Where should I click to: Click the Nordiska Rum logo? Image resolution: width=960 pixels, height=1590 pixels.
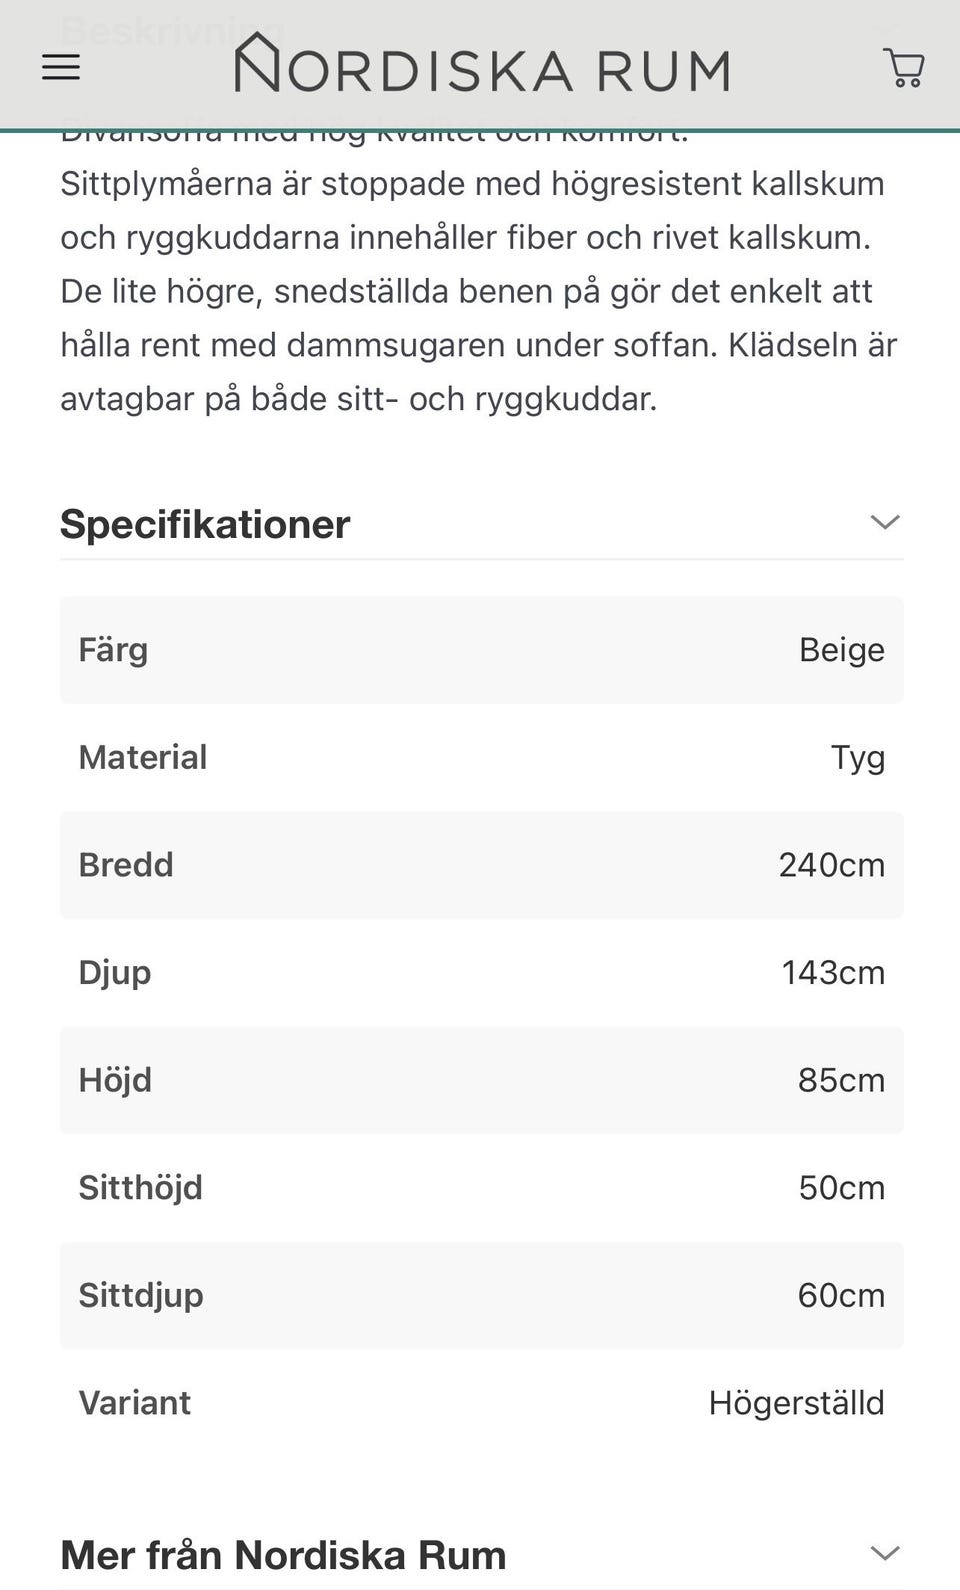tap(482, 65)
